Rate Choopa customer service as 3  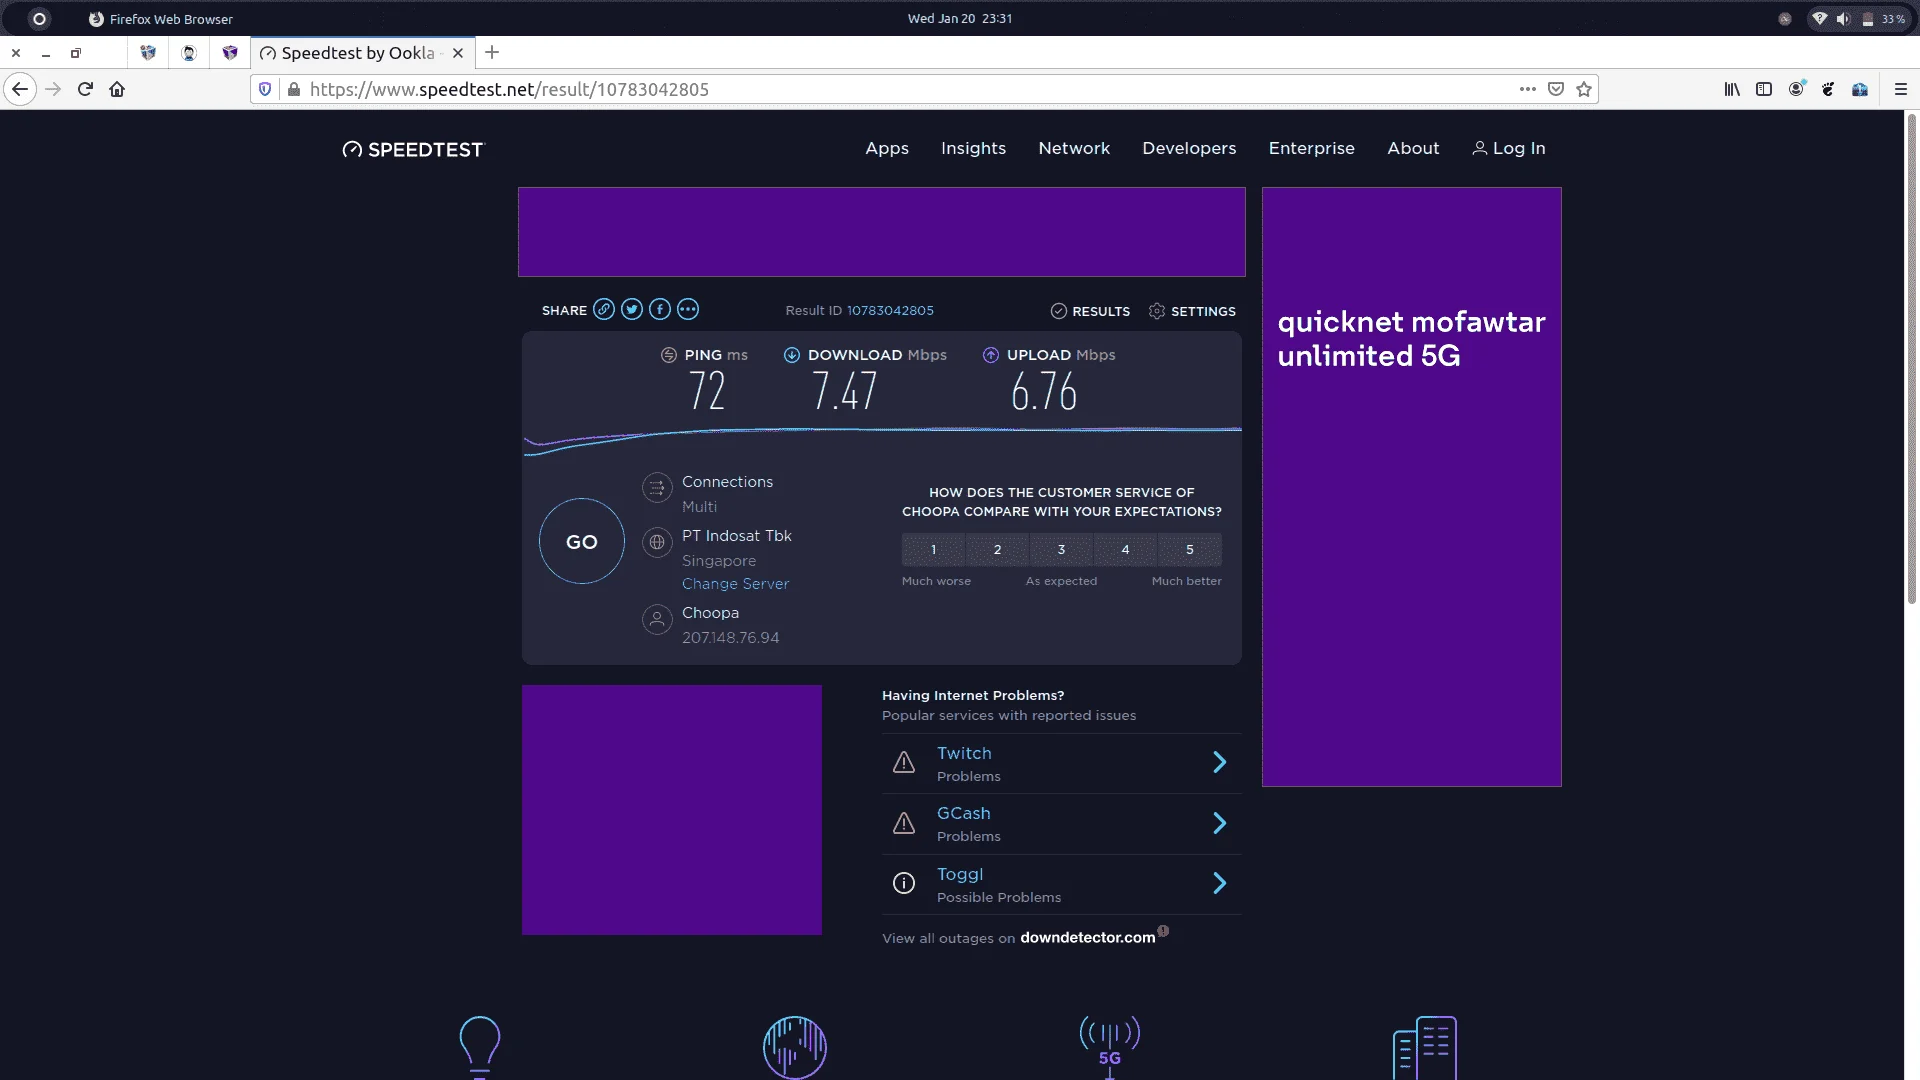1061,550
